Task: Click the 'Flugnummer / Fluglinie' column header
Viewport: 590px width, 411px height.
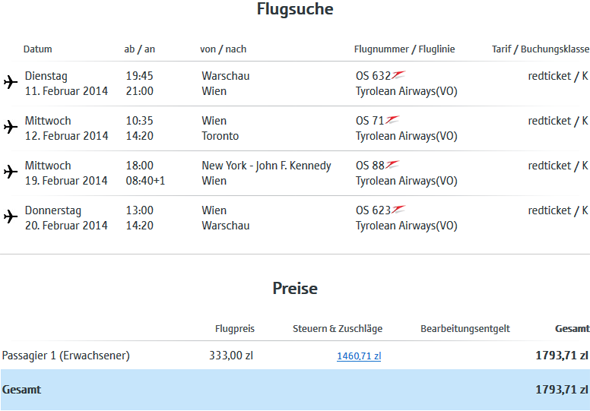Action: click(404, 49)
